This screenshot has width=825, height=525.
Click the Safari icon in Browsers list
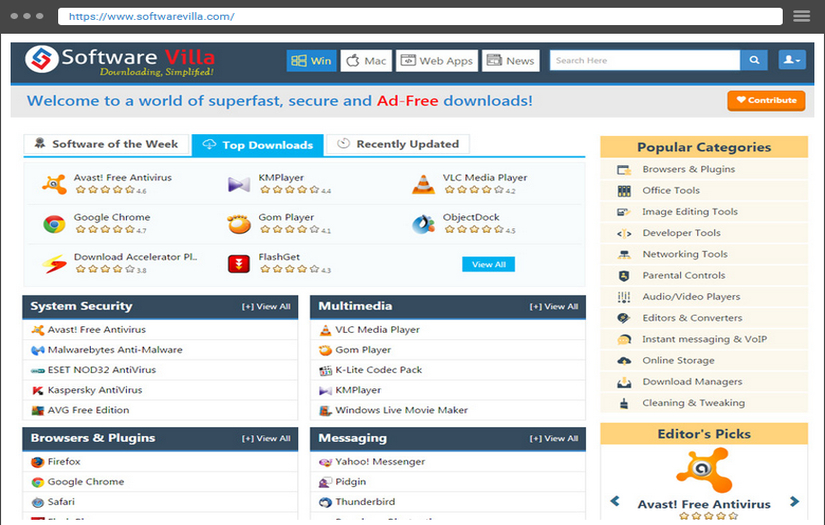(x=37, y=502)
